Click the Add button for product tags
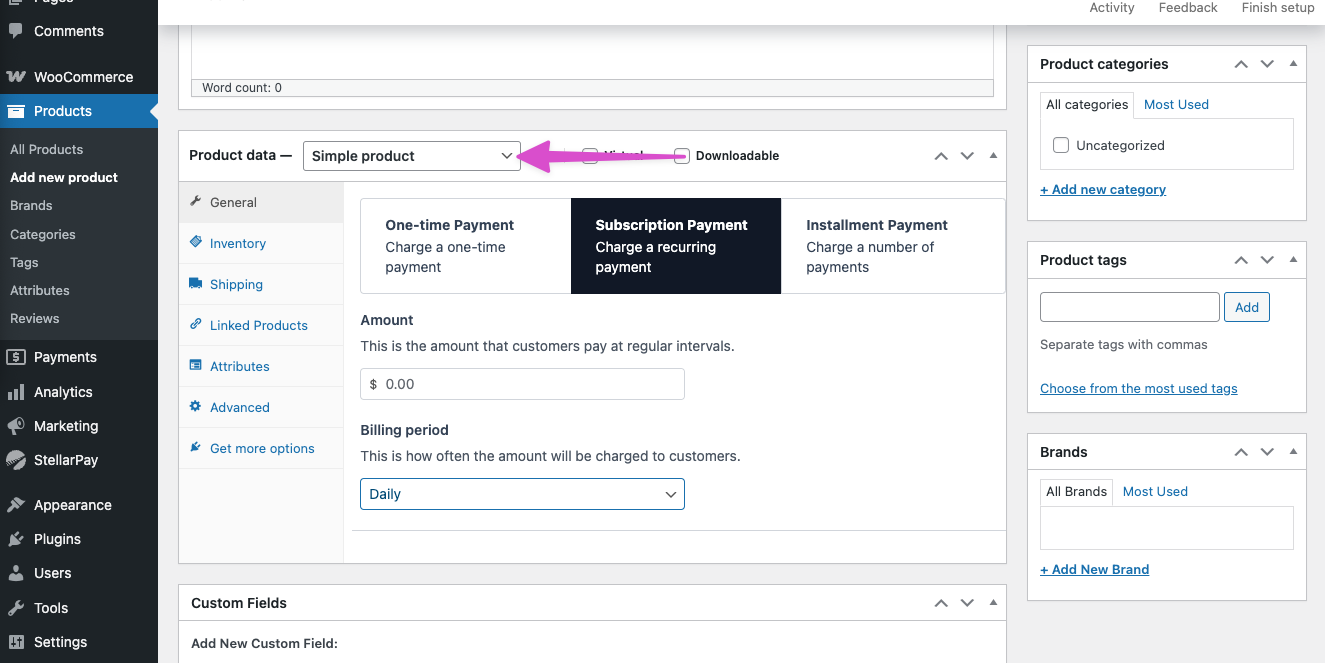Image resolution: width=1325 pixels, height=663 pixels. pos(1246,306)
